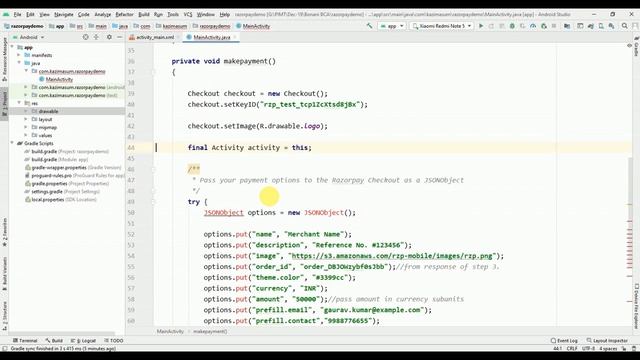Hide the Project panel with minus icon

[x=120, y=37]
